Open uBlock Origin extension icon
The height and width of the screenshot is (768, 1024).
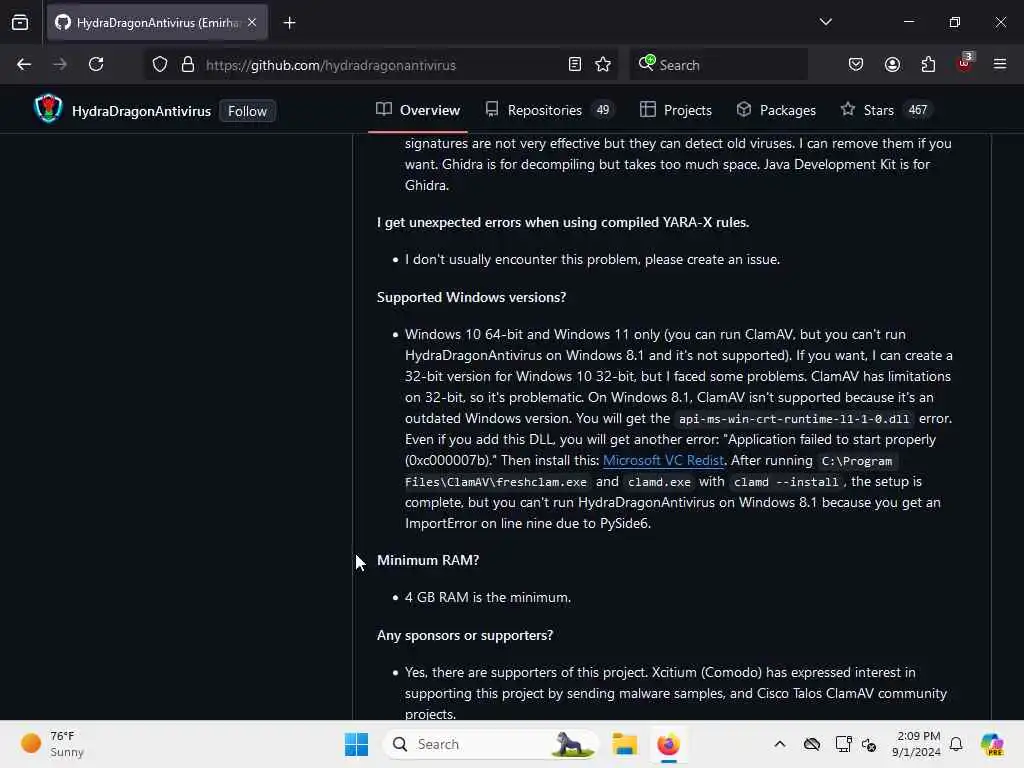pyautogui.click(x=965, y=63)
